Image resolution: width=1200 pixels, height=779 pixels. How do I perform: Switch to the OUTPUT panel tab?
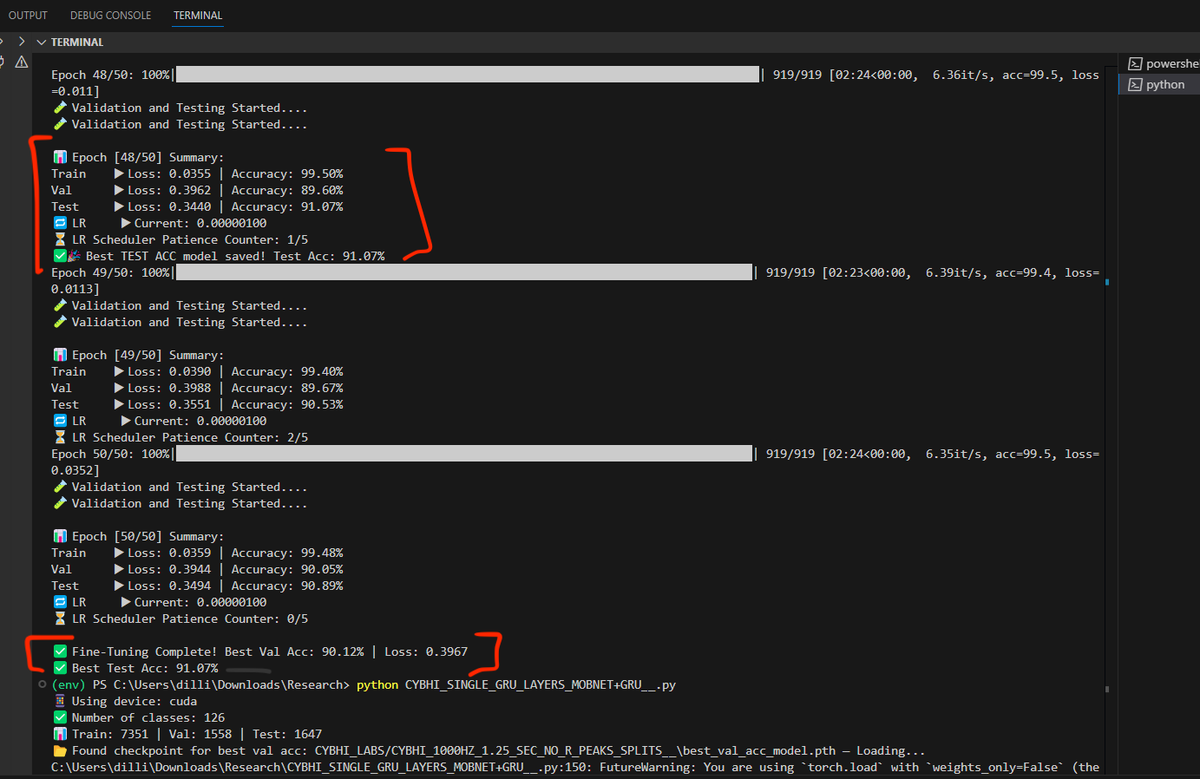(x=27, y=15)
